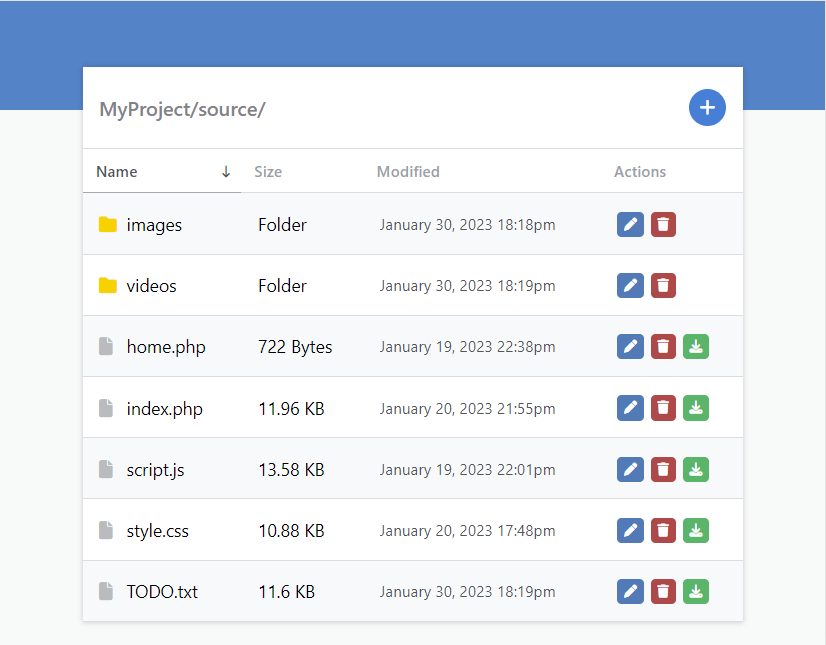Delete script.js using its red trash icon
This screenshot has width=826, height=645.
tap(663, 469)
